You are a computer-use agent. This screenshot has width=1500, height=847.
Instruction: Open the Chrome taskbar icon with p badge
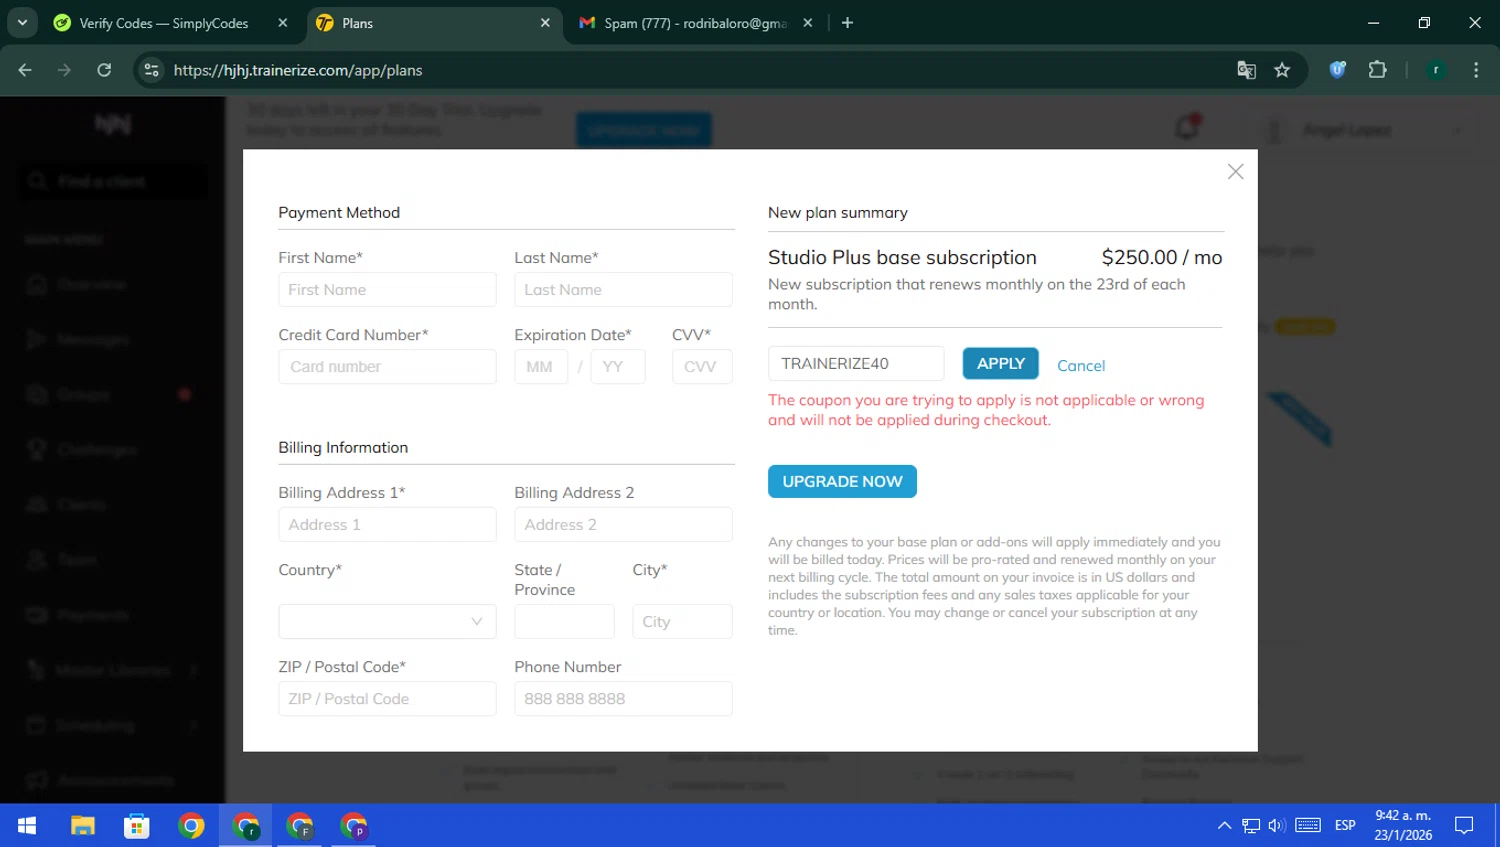point(354,825)
